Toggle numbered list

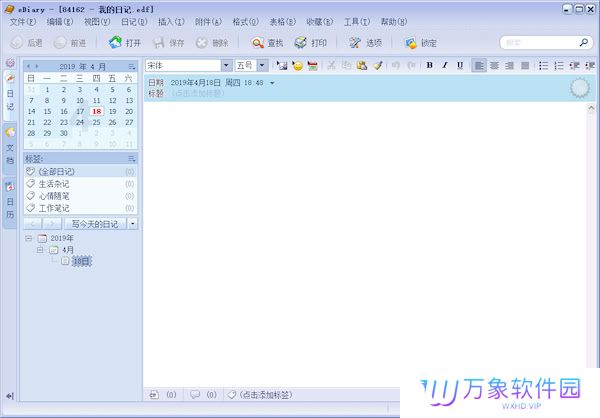click(x=559, y=65)
